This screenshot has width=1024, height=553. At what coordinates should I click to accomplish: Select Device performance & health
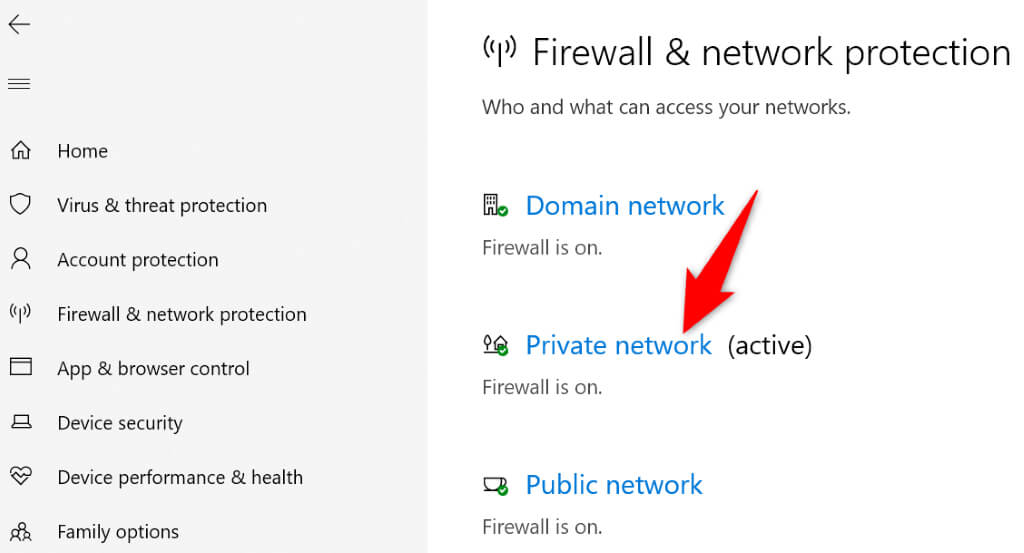click(180, 477)
